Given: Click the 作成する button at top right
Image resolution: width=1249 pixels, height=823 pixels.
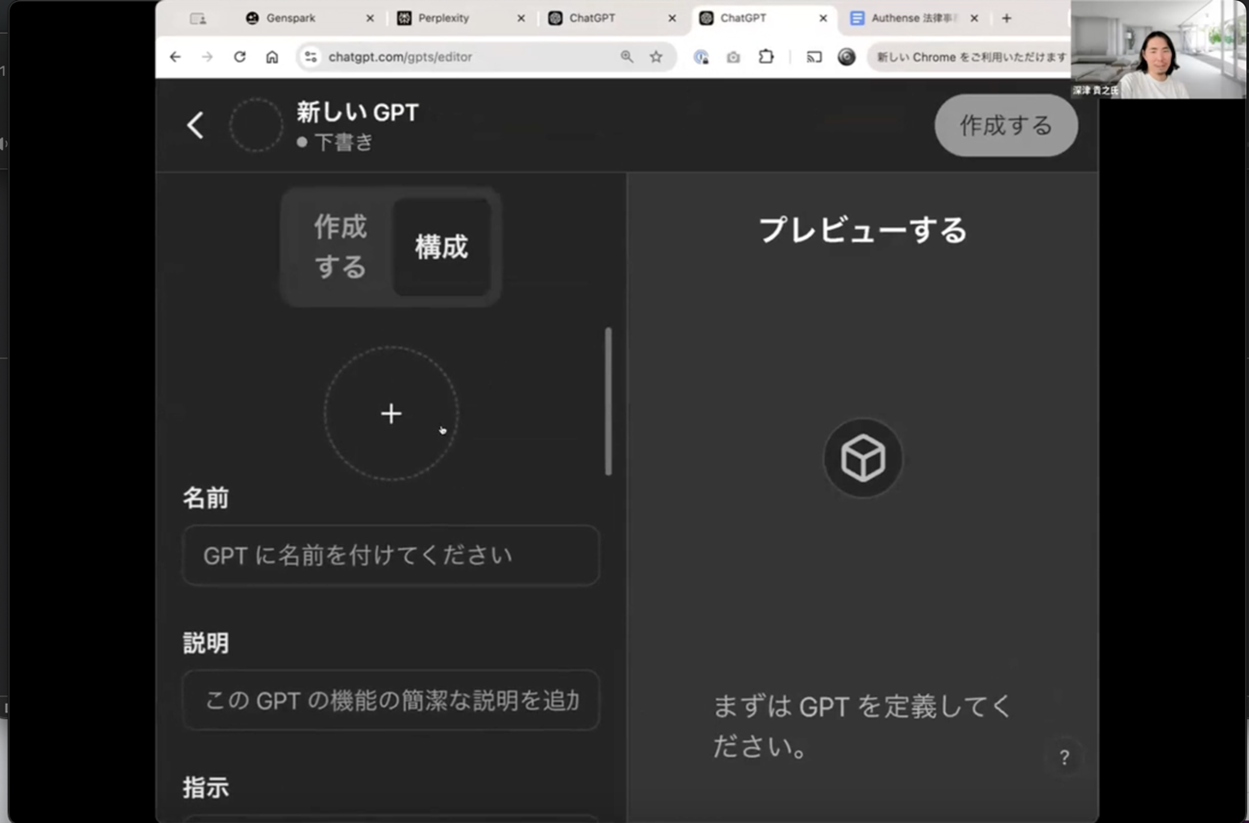Looking at the screenshot, I should (x=1006, y=125).
